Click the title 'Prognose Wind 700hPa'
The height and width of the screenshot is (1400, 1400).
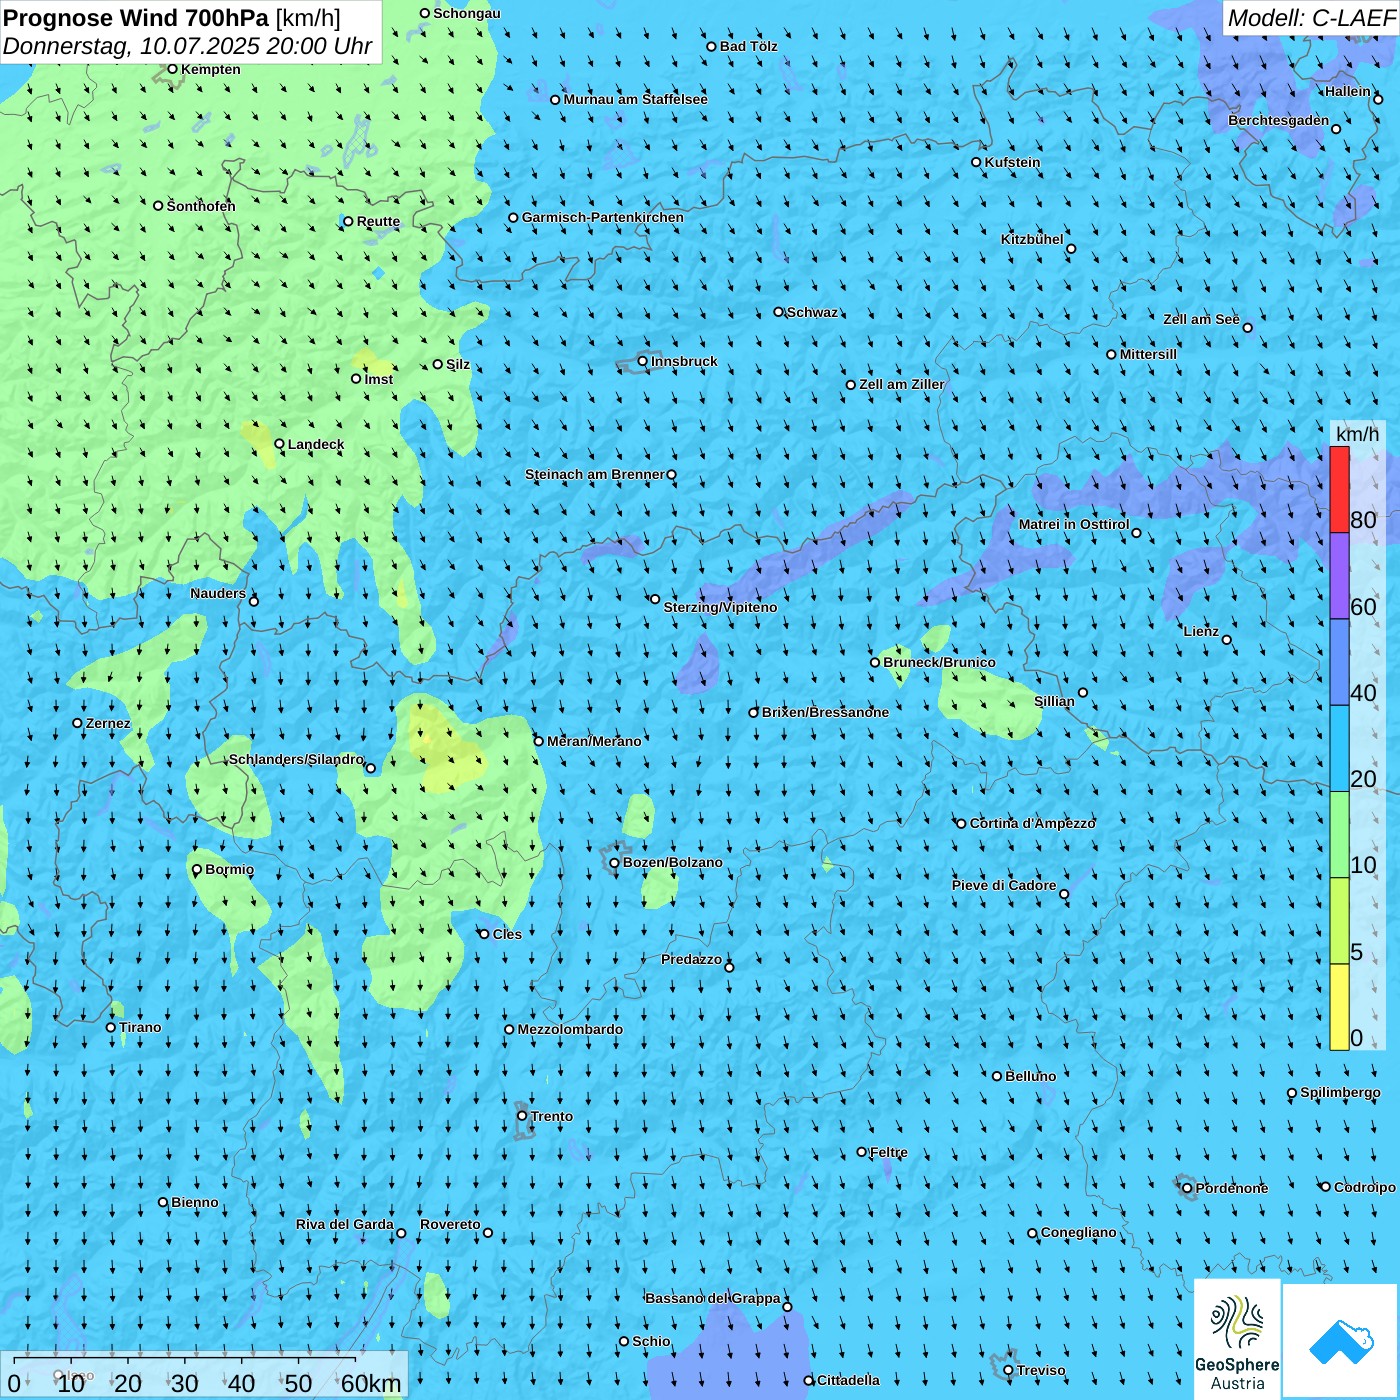136,17
